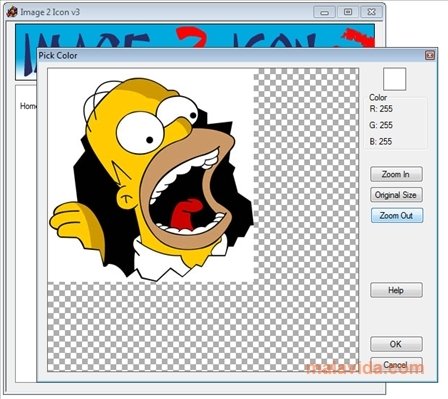Select the Original Size button
The image size is (448, 399).
[x=396, y=195]
